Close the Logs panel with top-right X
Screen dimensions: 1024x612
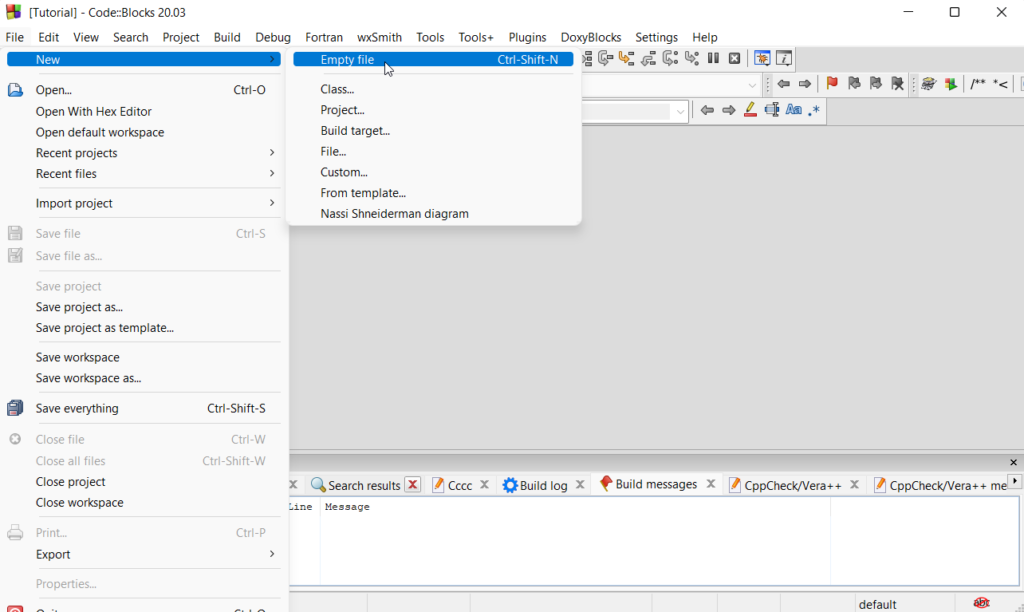(x=1014, y=462)
